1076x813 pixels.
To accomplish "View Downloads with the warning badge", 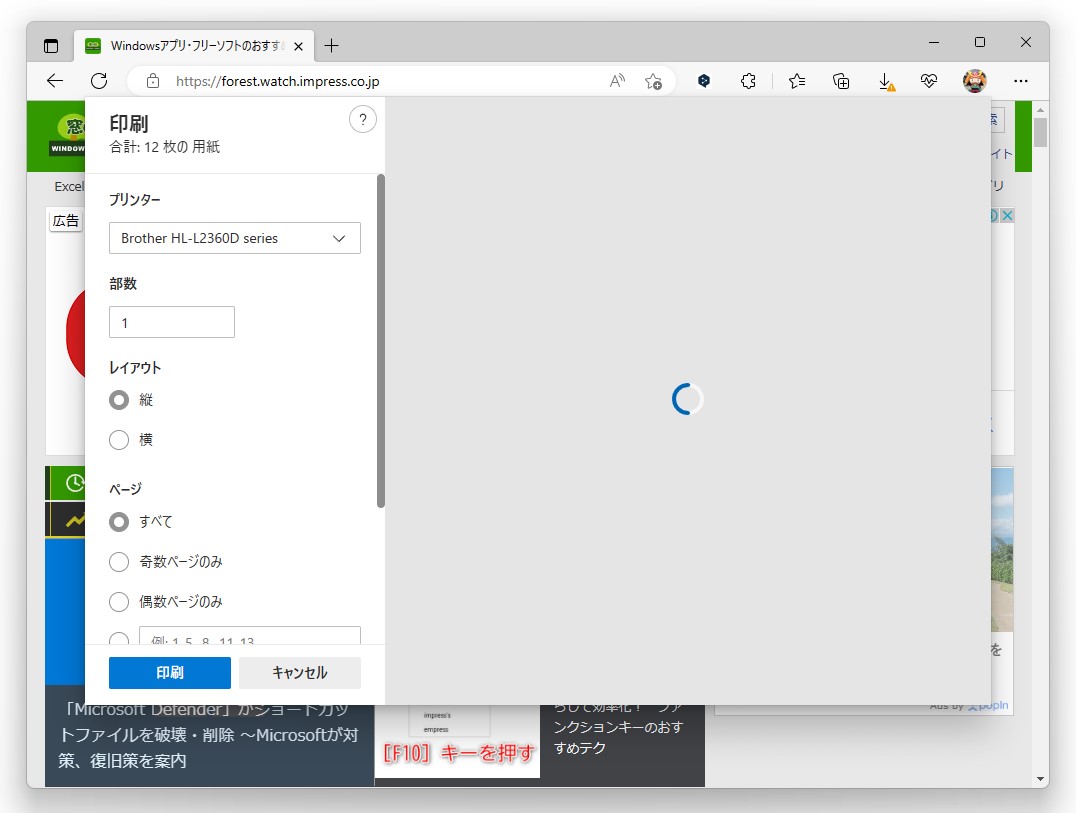I will click(886, 81).
